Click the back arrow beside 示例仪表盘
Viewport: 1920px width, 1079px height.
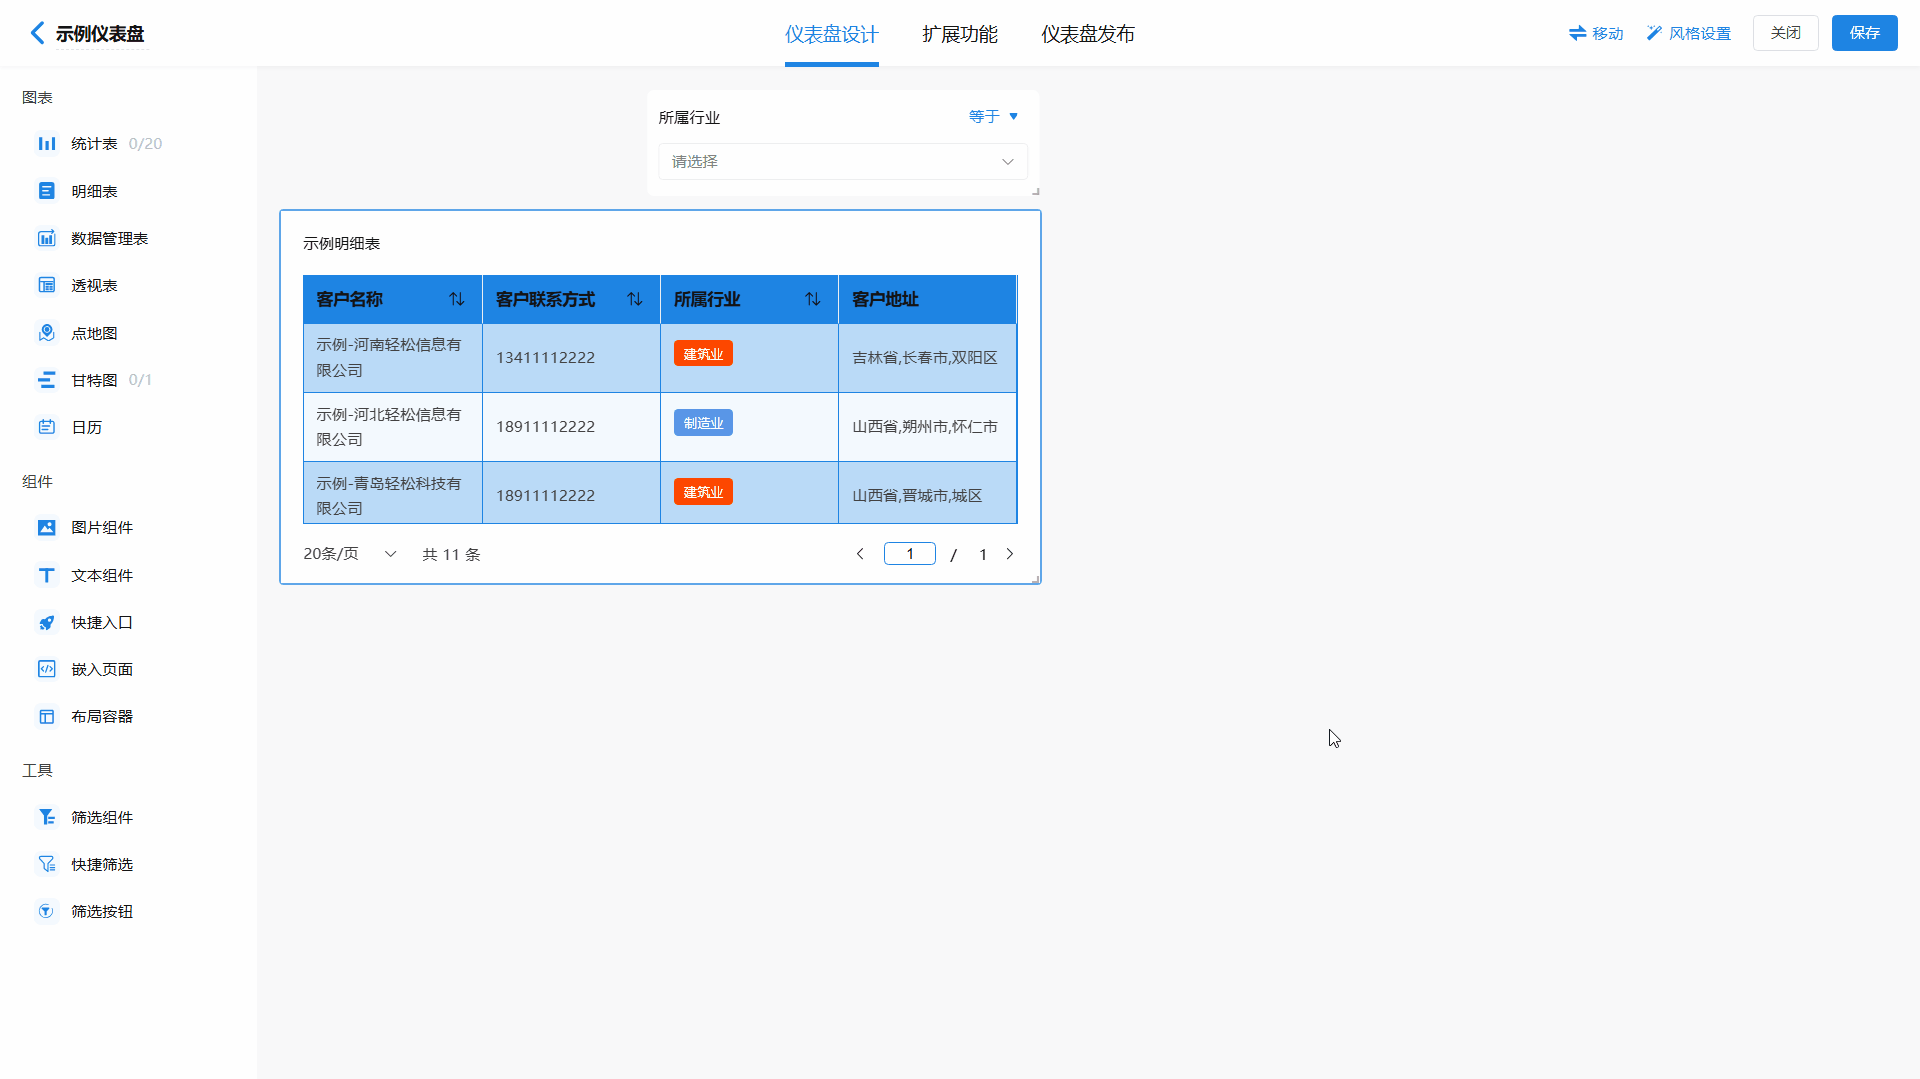[38, 33]
